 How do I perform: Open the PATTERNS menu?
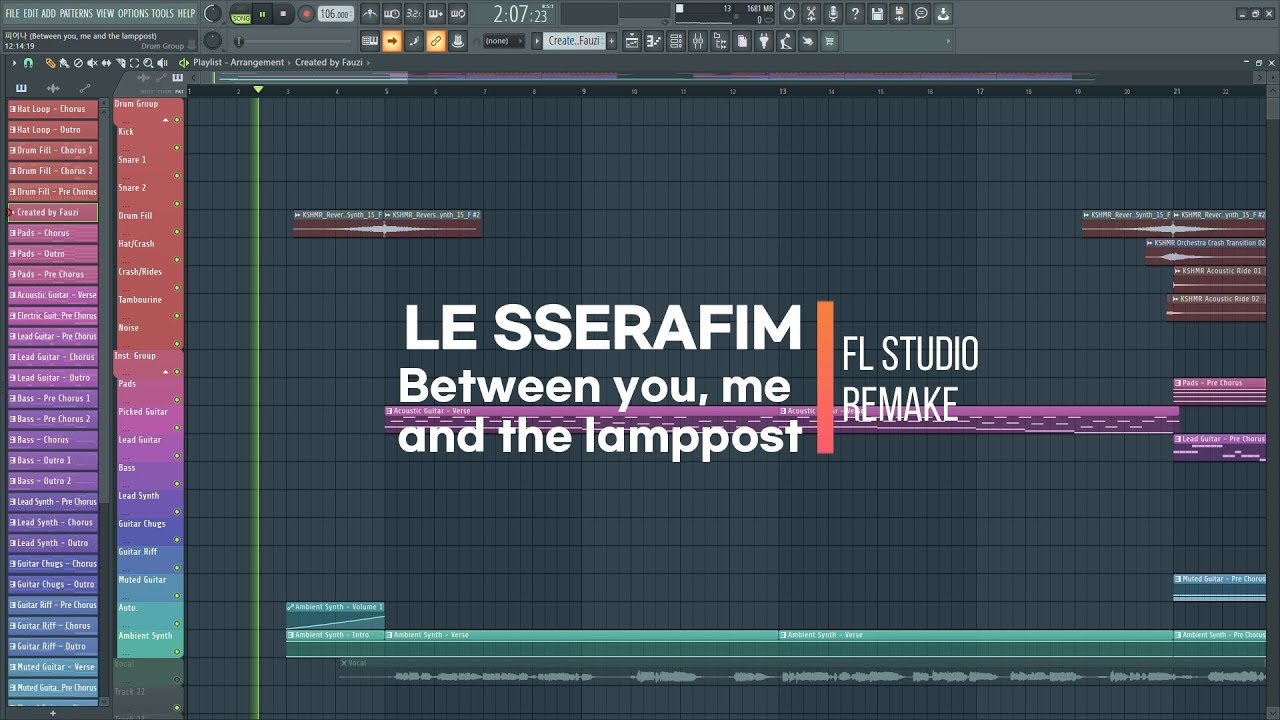pos(76,13)
